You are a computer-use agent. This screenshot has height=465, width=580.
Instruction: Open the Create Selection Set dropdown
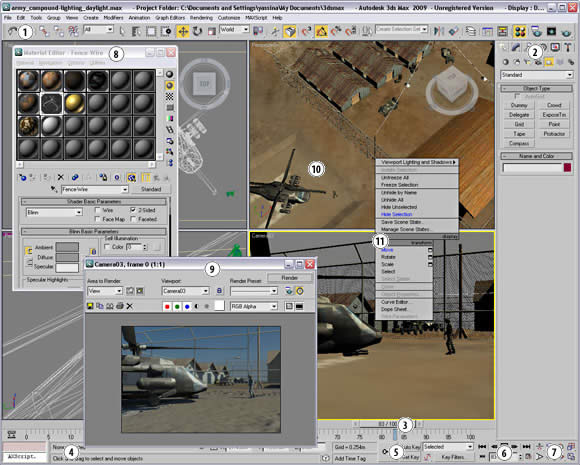click(x=401, y=29)
